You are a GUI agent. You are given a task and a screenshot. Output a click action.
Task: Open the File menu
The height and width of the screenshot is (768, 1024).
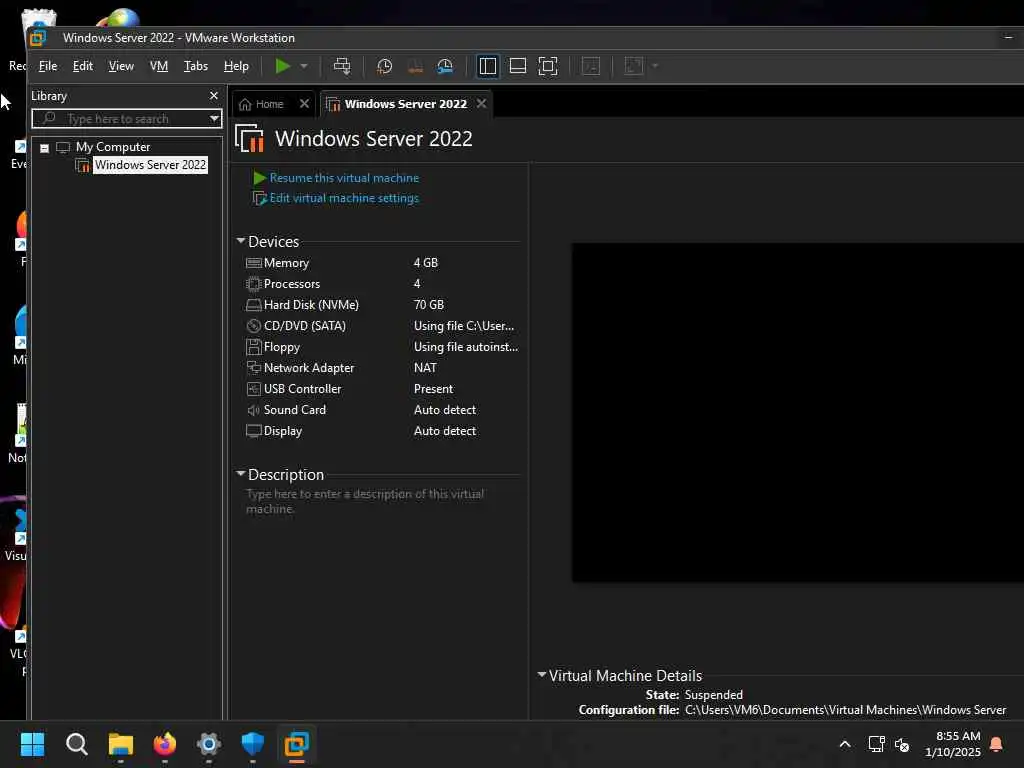point(48,66)
